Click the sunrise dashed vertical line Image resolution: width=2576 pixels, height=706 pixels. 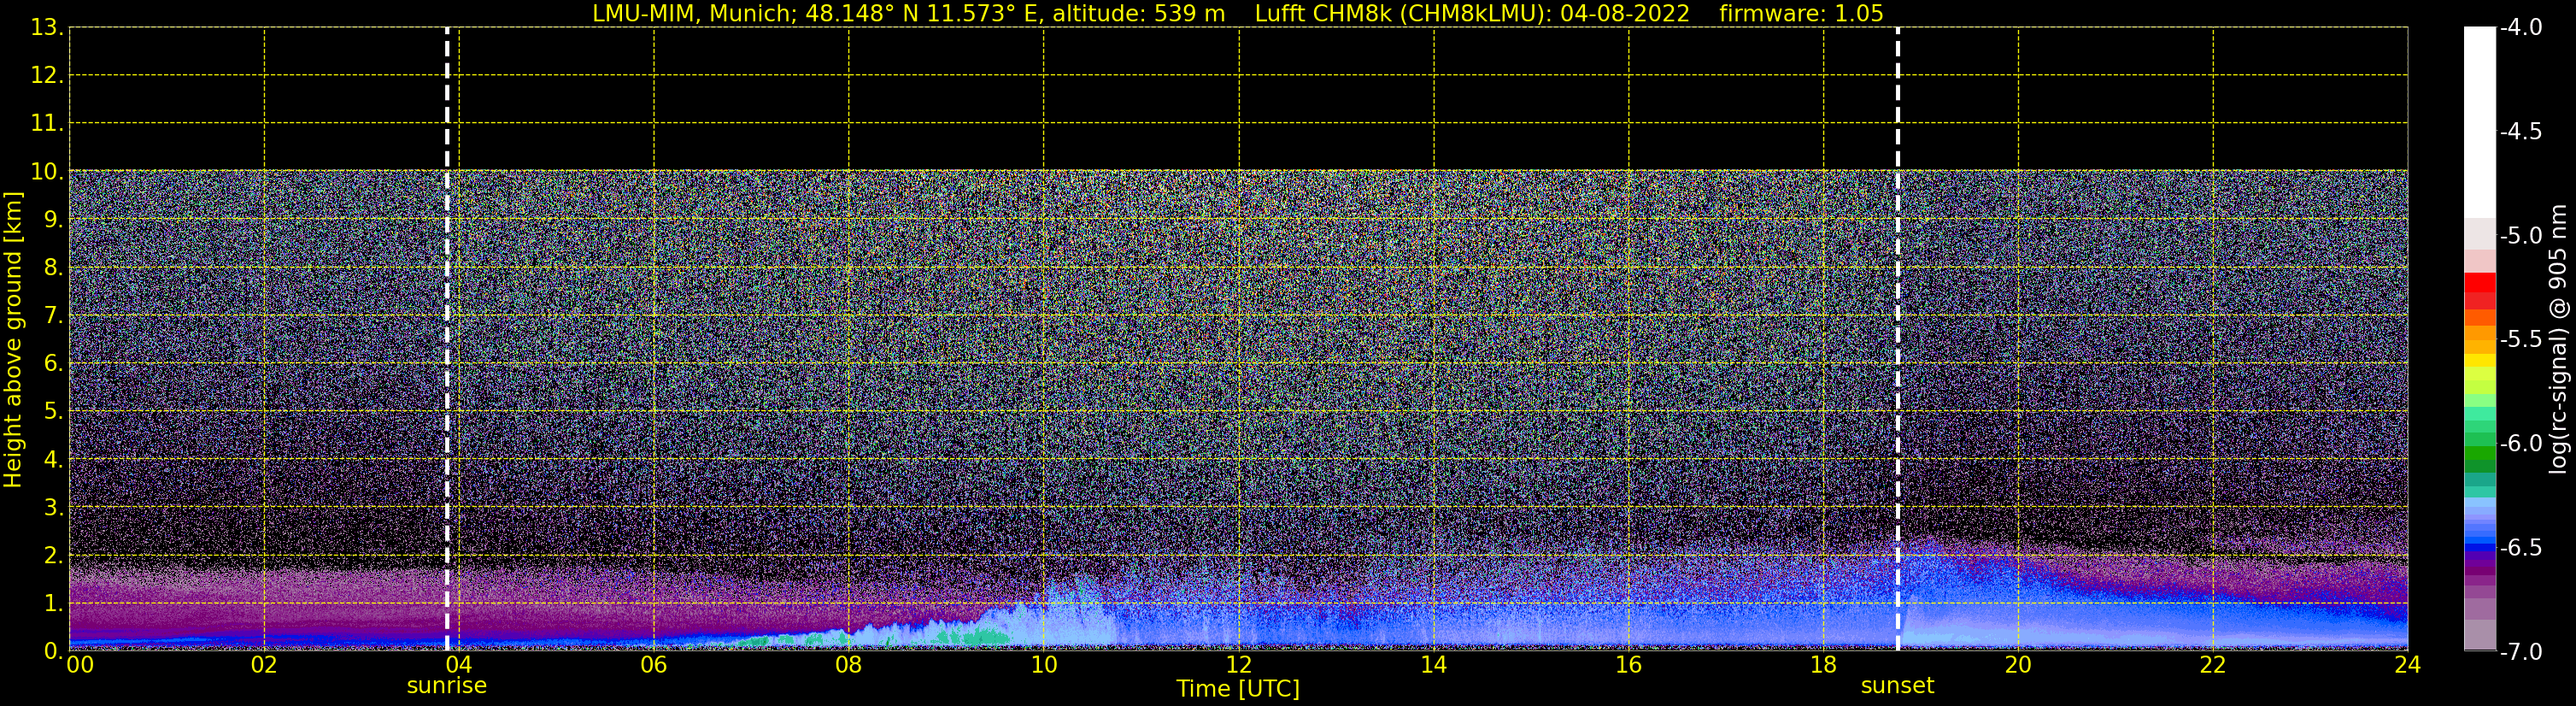click(447, 339)
